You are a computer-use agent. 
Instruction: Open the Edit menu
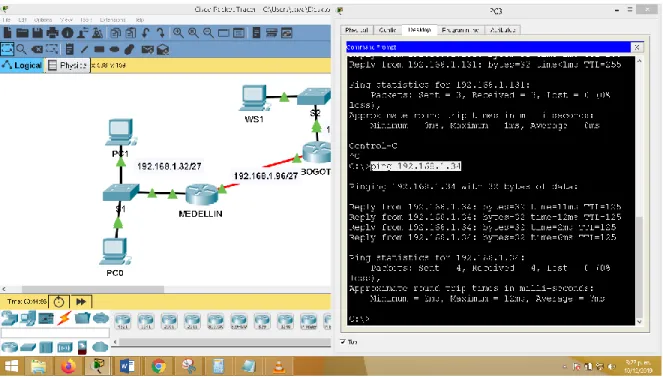click(x=22, y=20)
